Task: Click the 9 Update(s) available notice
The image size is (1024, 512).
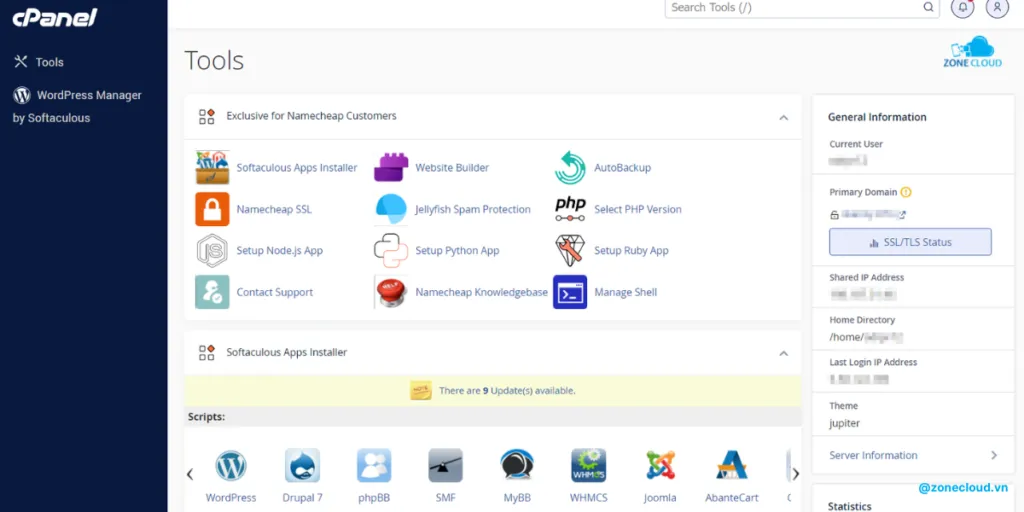Action: (x=507, y=391)
